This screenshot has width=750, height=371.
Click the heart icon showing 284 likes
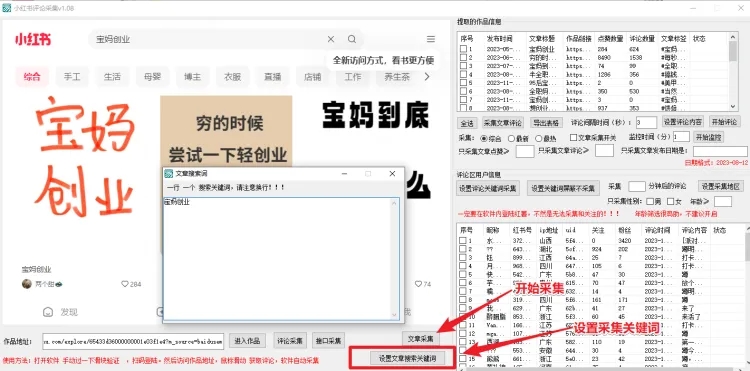pos(125,284)
